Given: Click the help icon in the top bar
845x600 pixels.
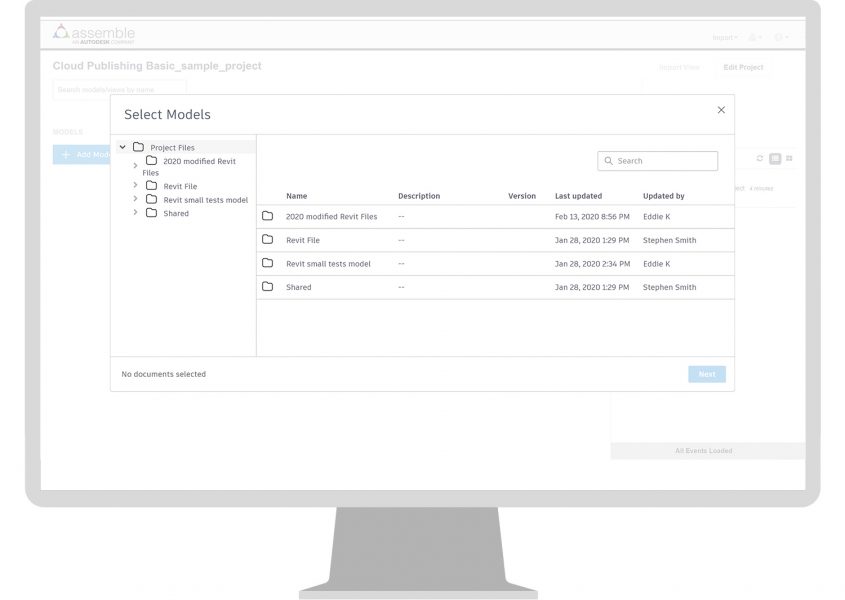Looking at the screenshot, I should 778,36.
